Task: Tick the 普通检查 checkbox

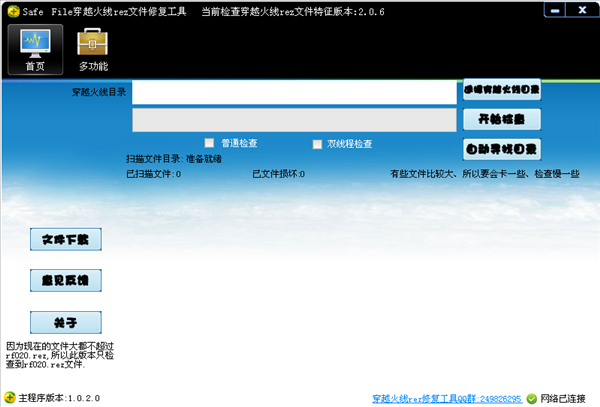Action: coord(209,143)
